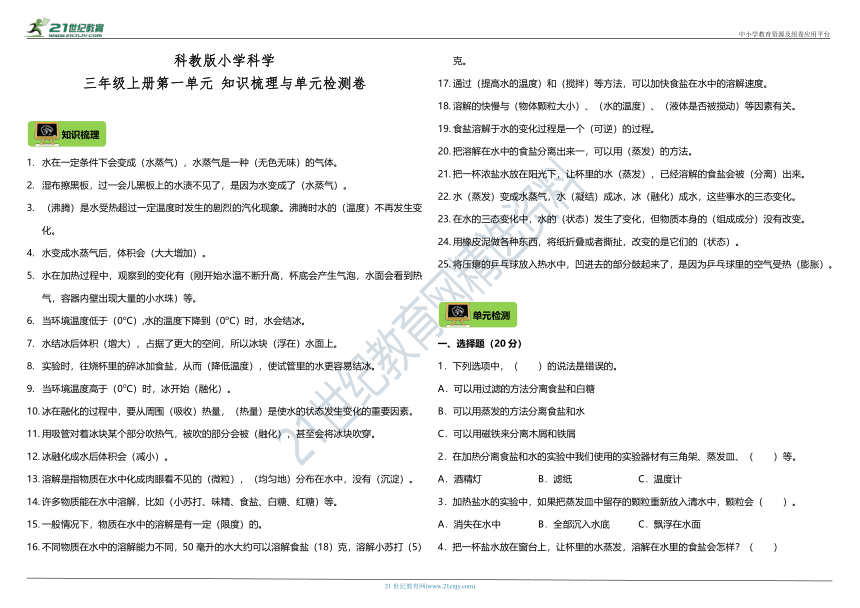
Task: Click item 25 about 压瘪的乒乓球
Action: (x=636, y=265)
